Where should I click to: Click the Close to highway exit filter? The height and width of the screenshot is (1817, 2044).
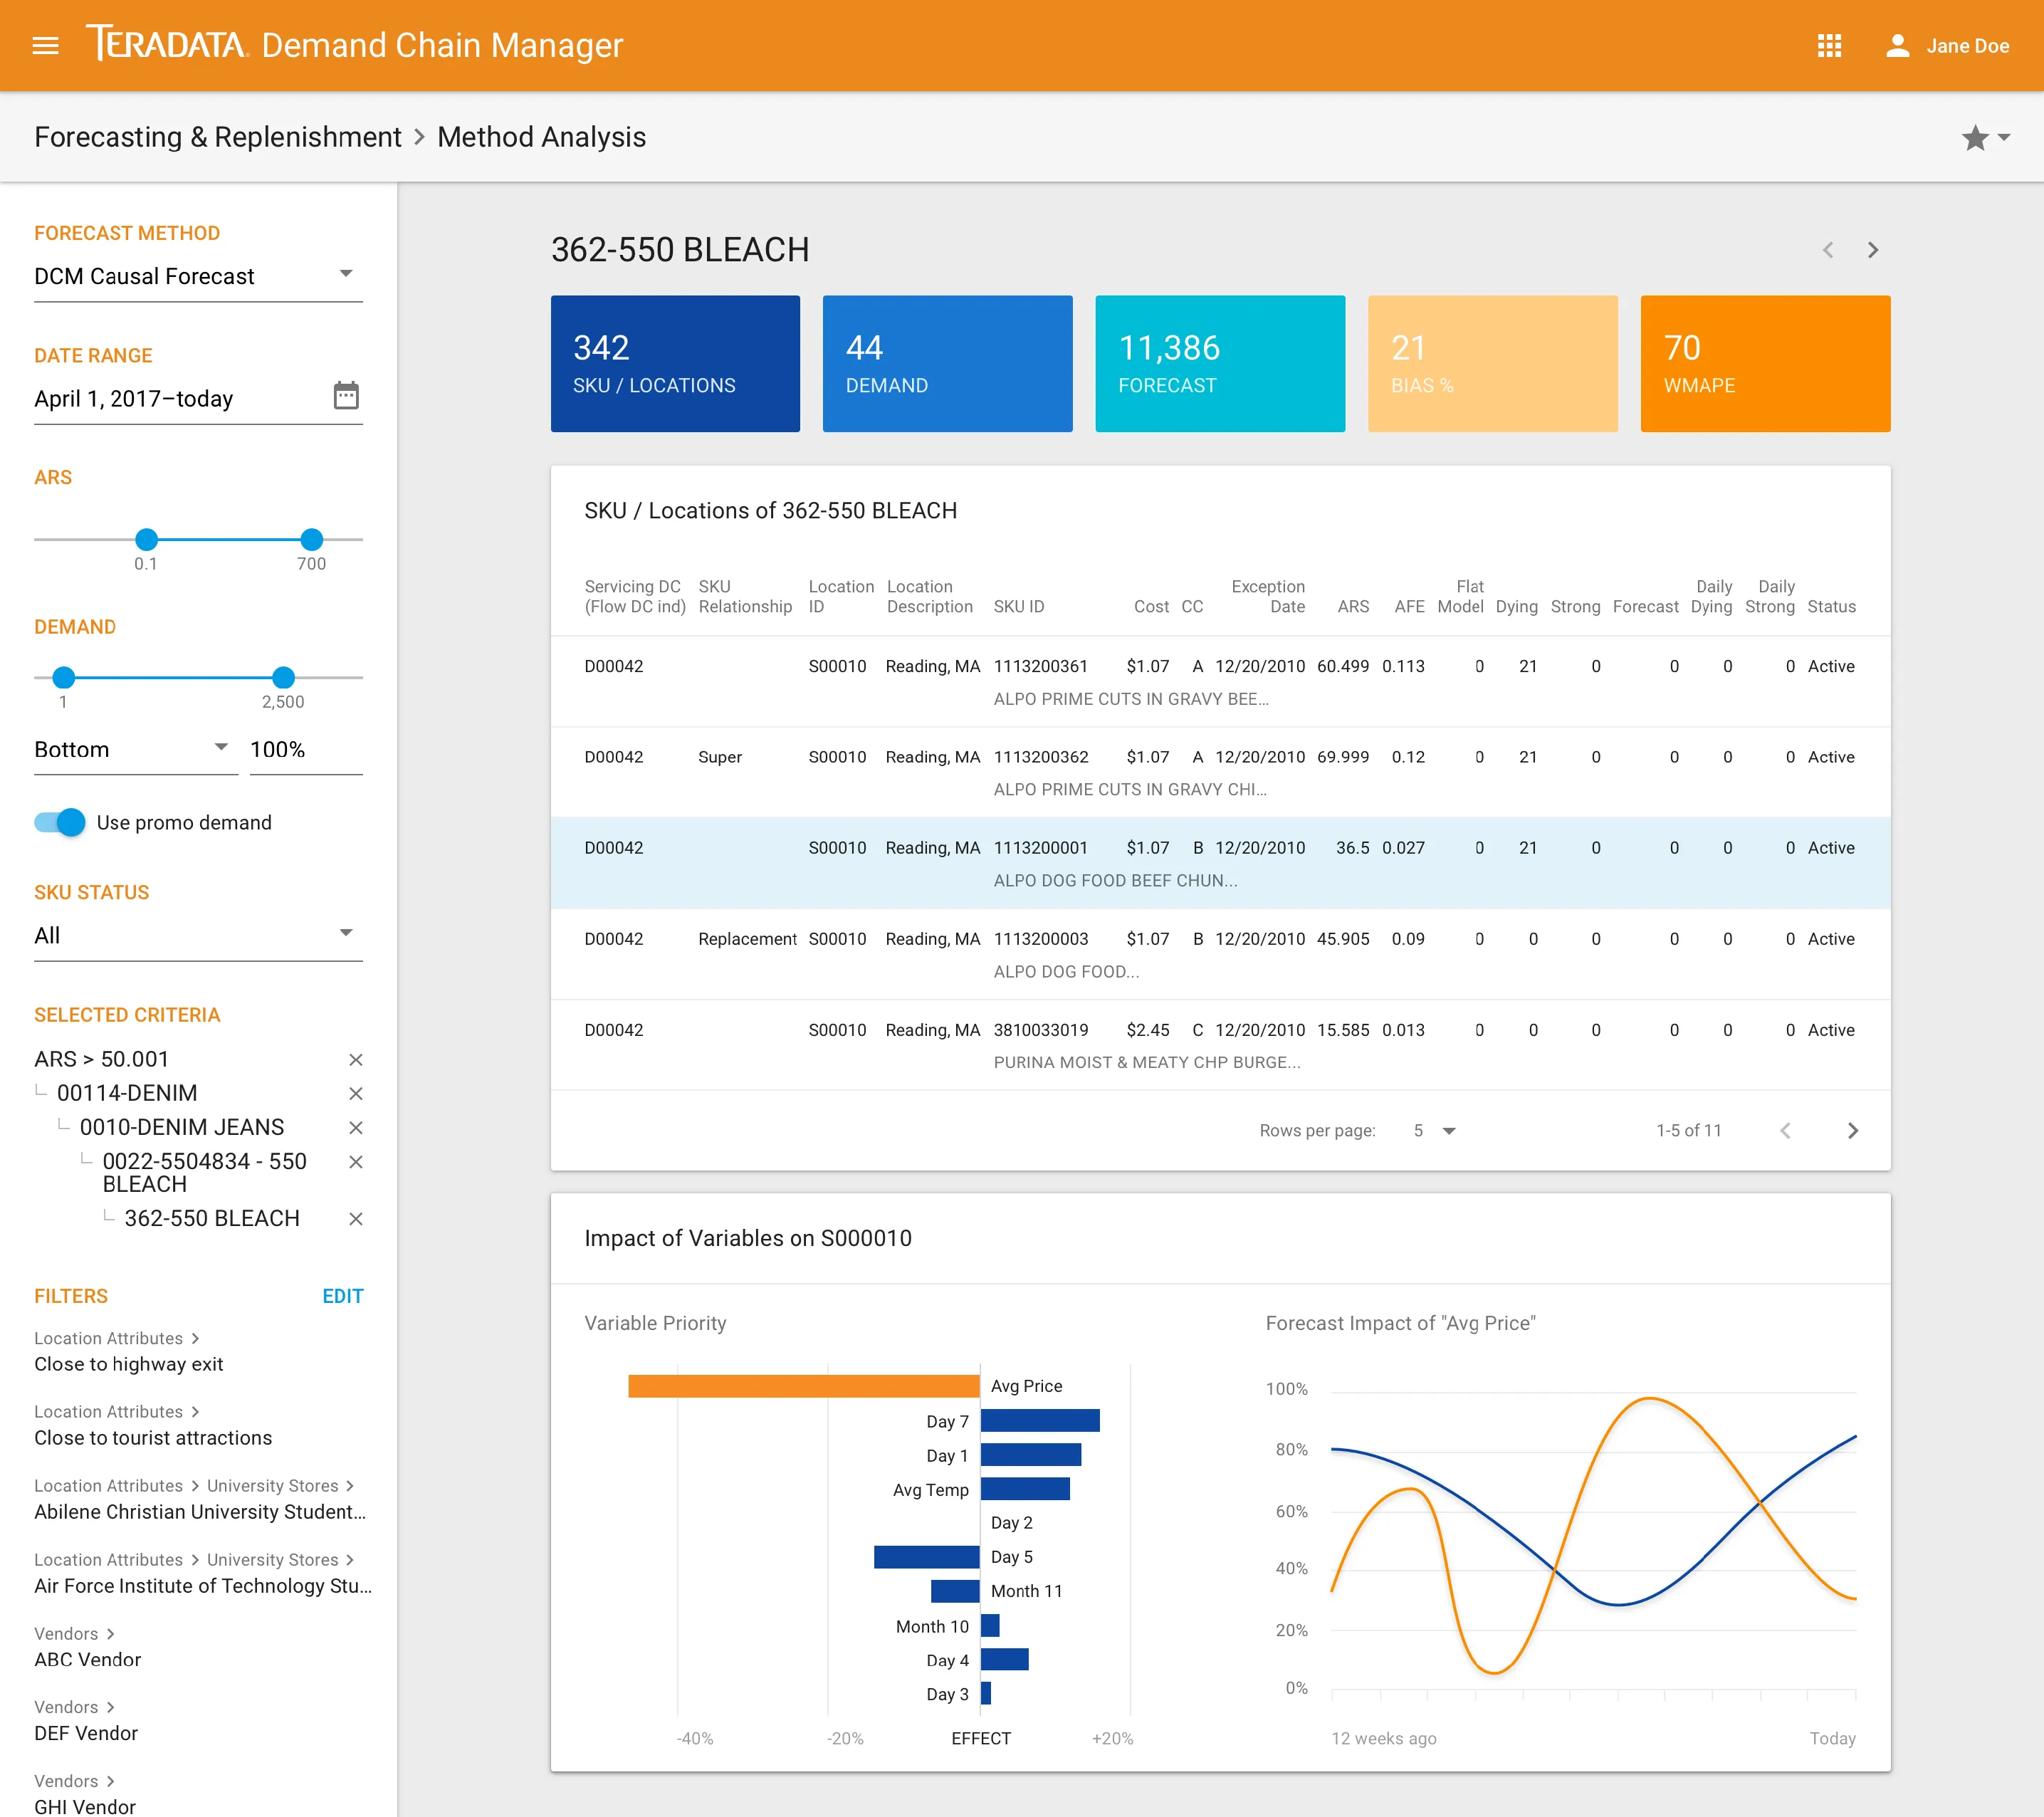(x=128, y=1365)
